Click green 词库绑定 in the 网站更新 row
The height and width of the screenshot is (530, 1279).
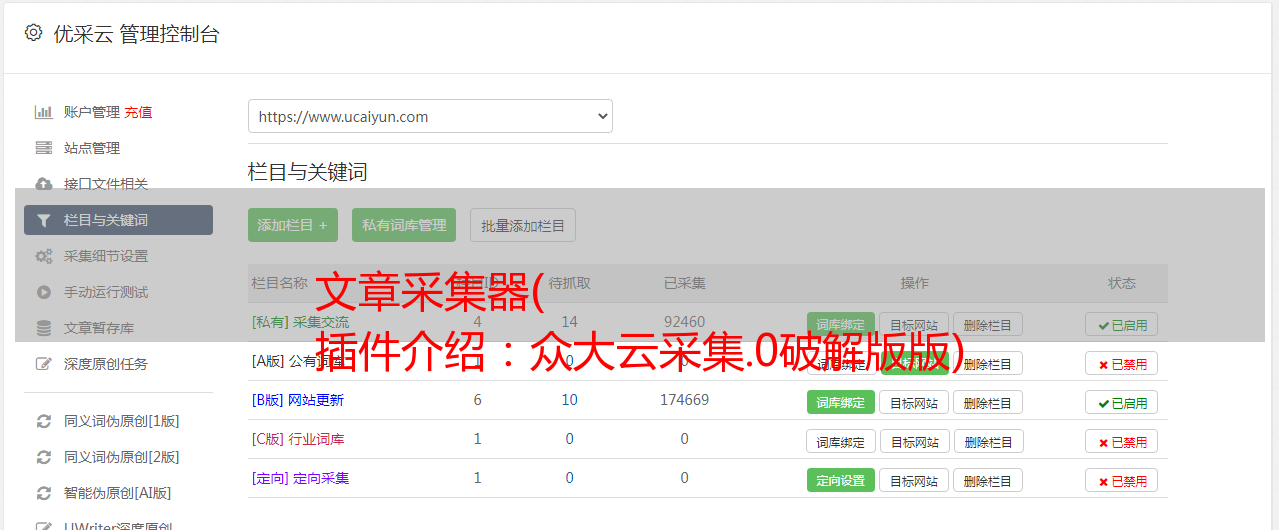841,402
